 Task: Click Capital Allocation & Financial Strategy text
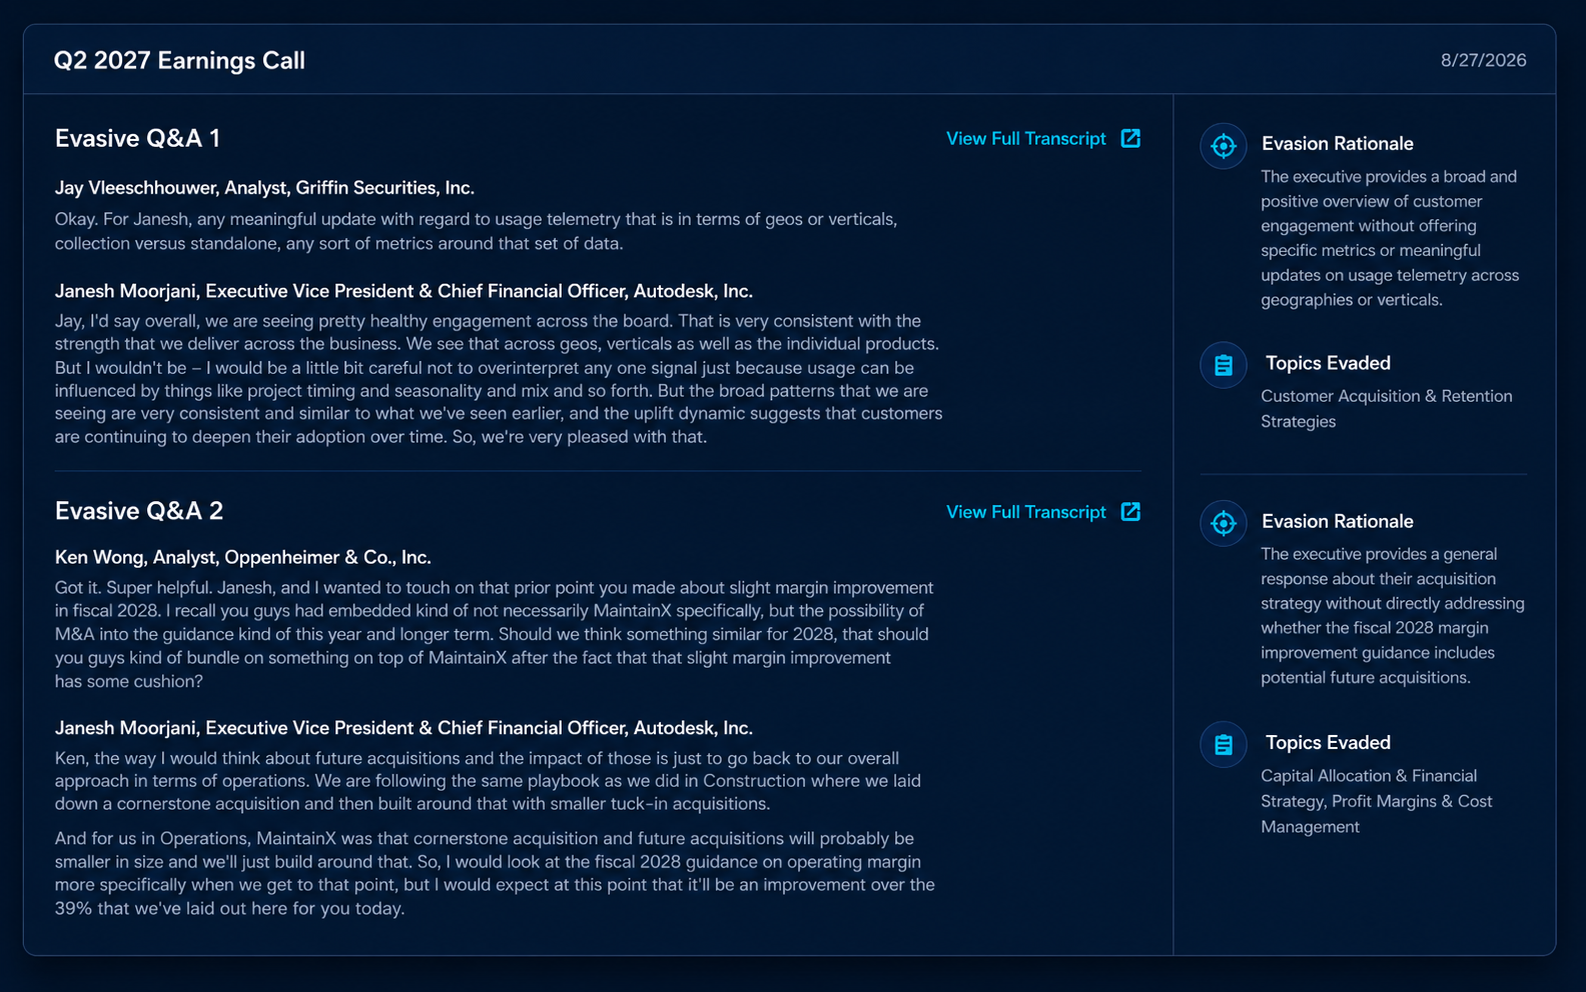(1377, 801)
